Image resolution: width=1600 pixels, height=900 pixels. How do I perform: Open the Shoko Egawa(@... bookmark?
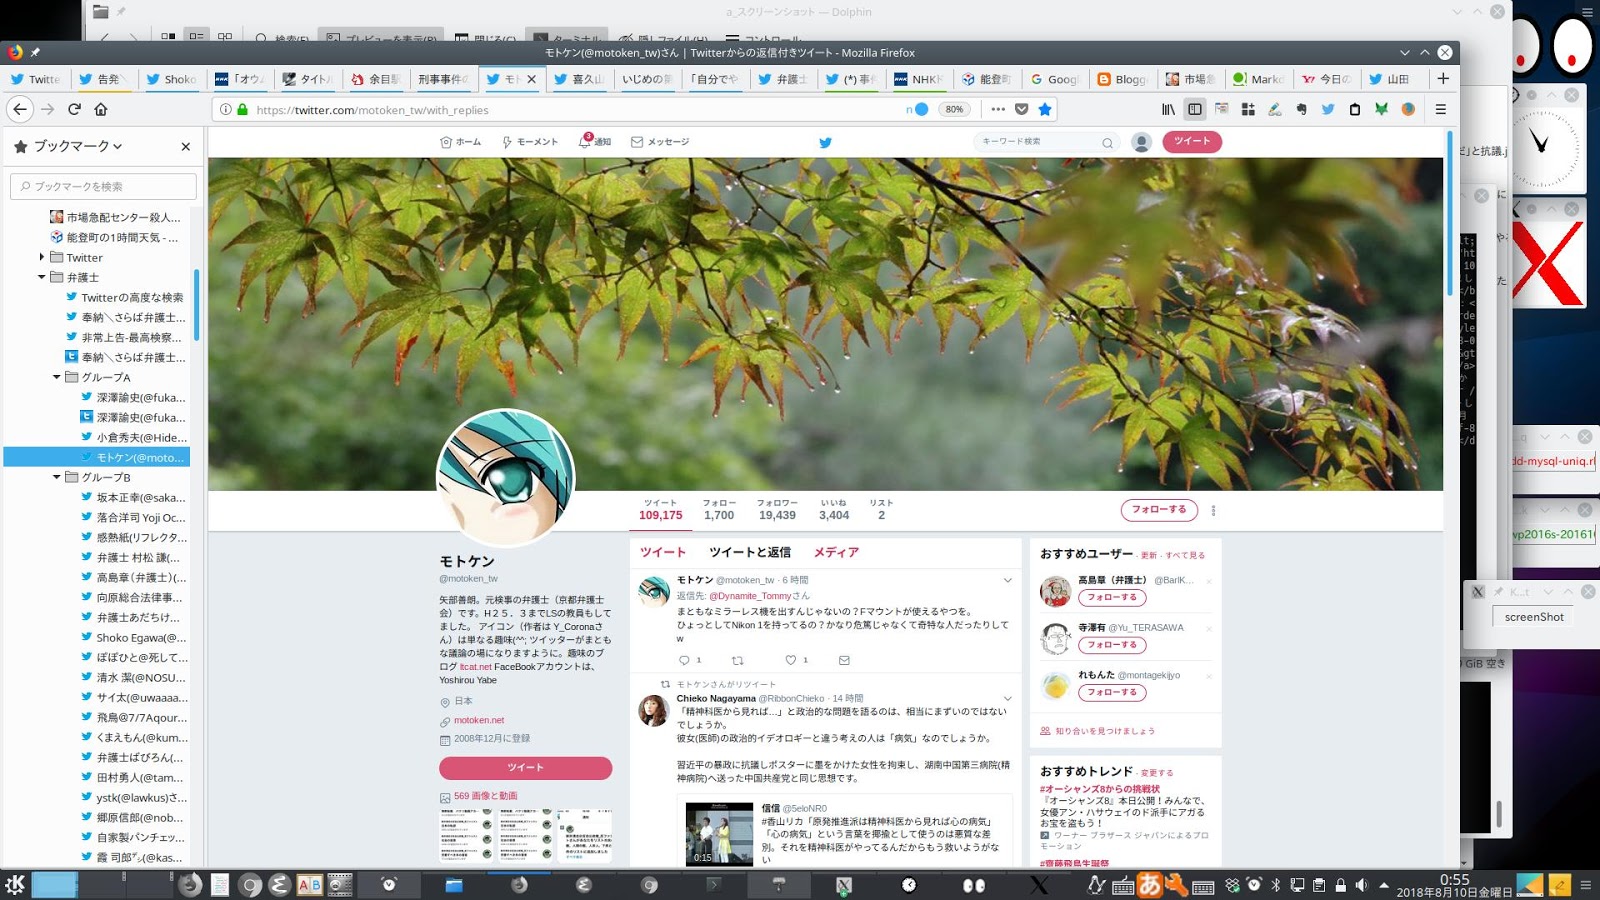(x=133, y=637)
